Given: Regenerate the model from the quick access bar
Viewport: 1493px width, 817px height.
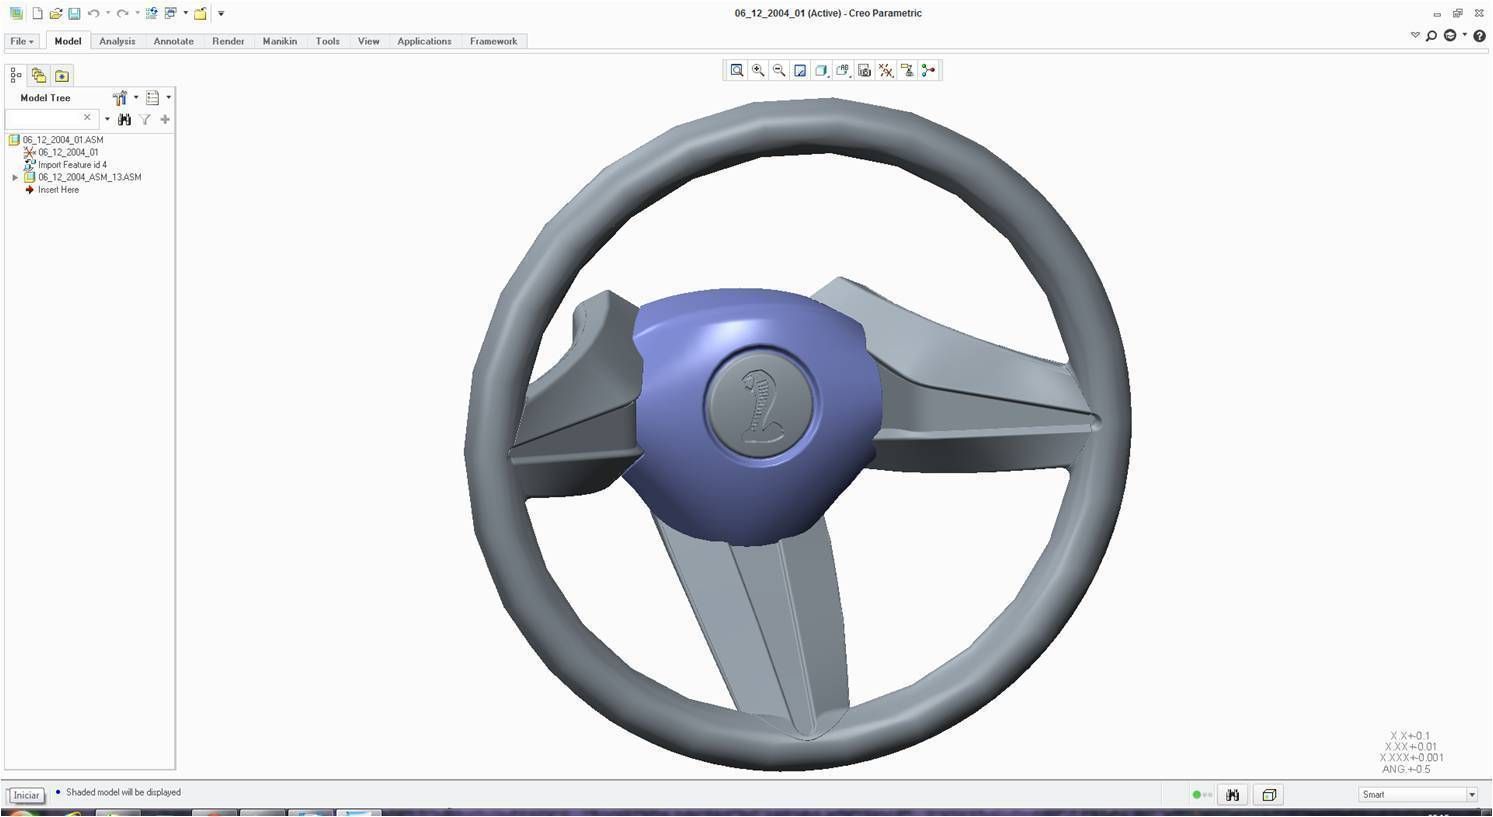Looking at the screenshot, I should [151, 13].
